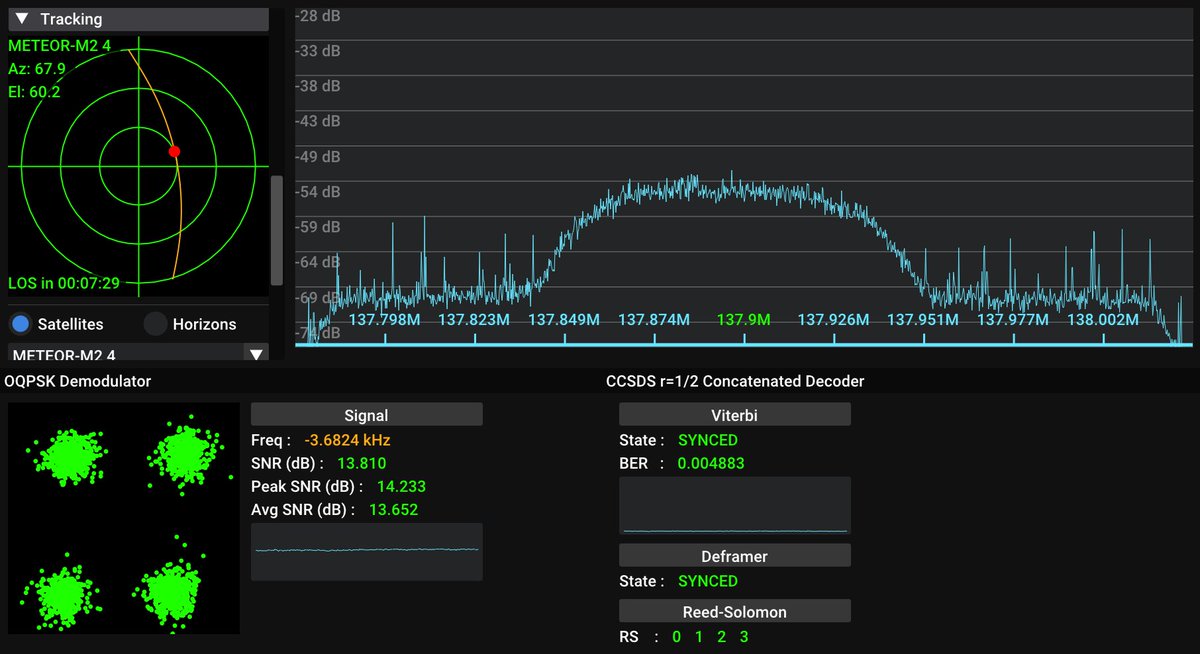
Task: Click the METEOR-M2 4 polar plot label
Action: [x=59, y=45]
